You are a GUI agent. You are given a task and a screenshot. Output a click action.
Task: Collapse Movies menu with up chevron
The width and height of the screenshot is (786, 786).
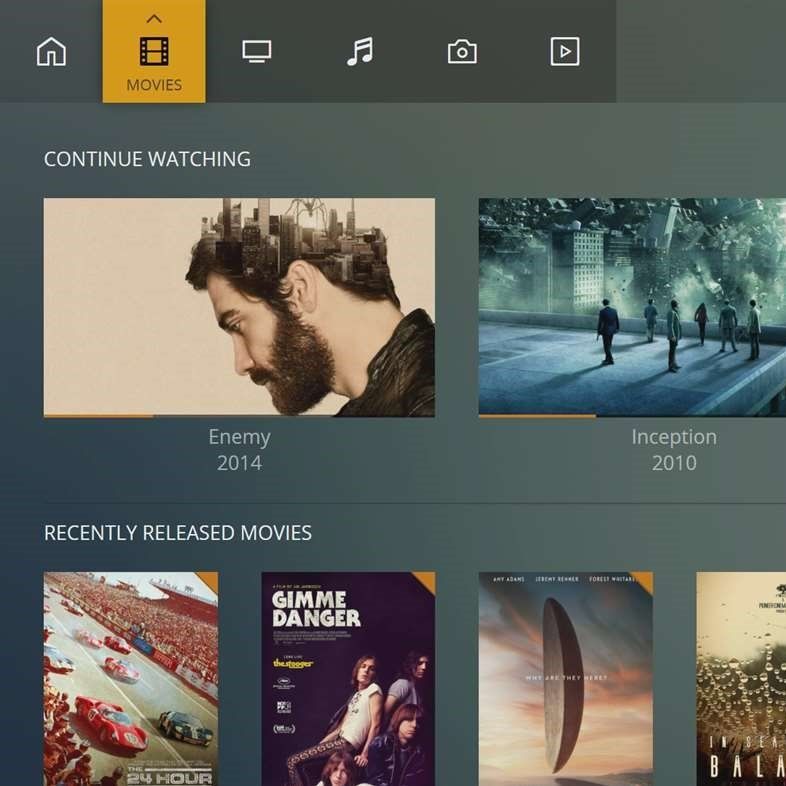(154, 19)
